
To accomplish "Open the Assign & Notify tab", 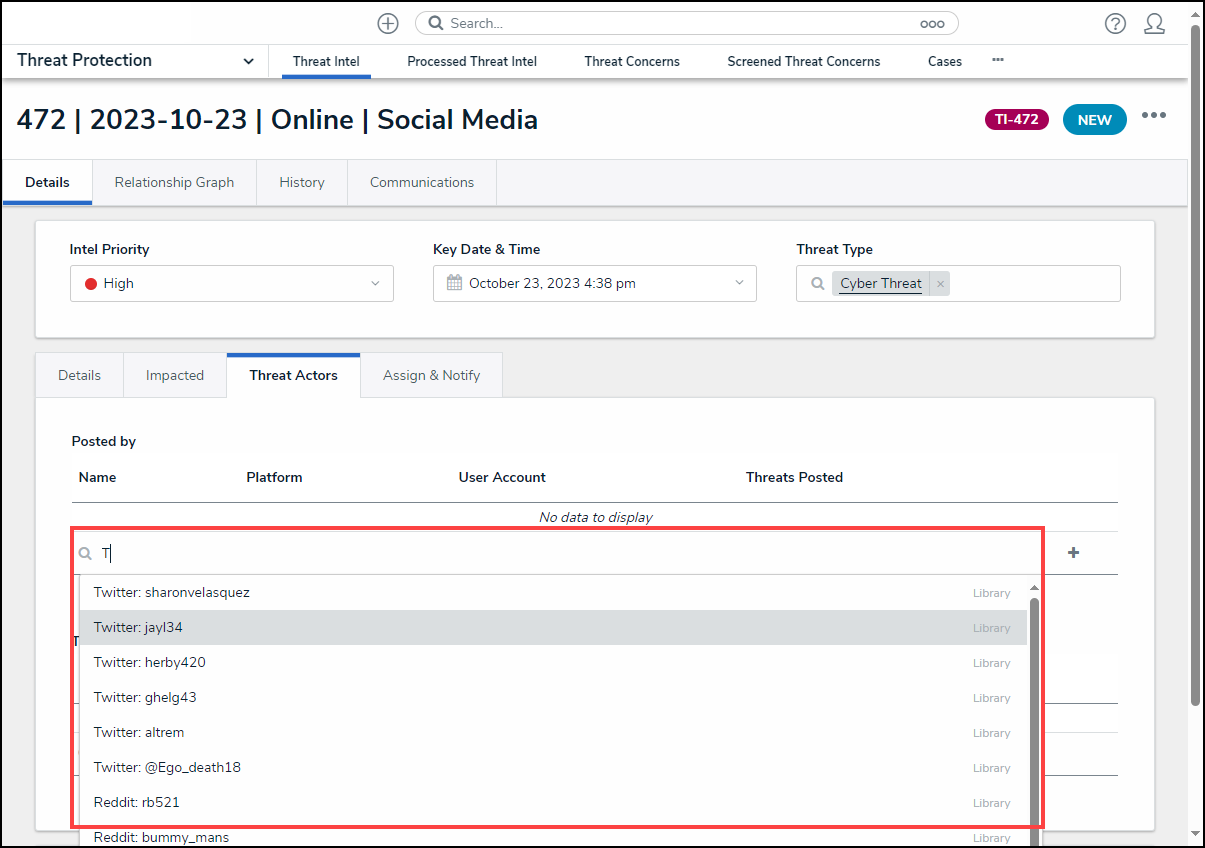I will click(x=431, y=375).
